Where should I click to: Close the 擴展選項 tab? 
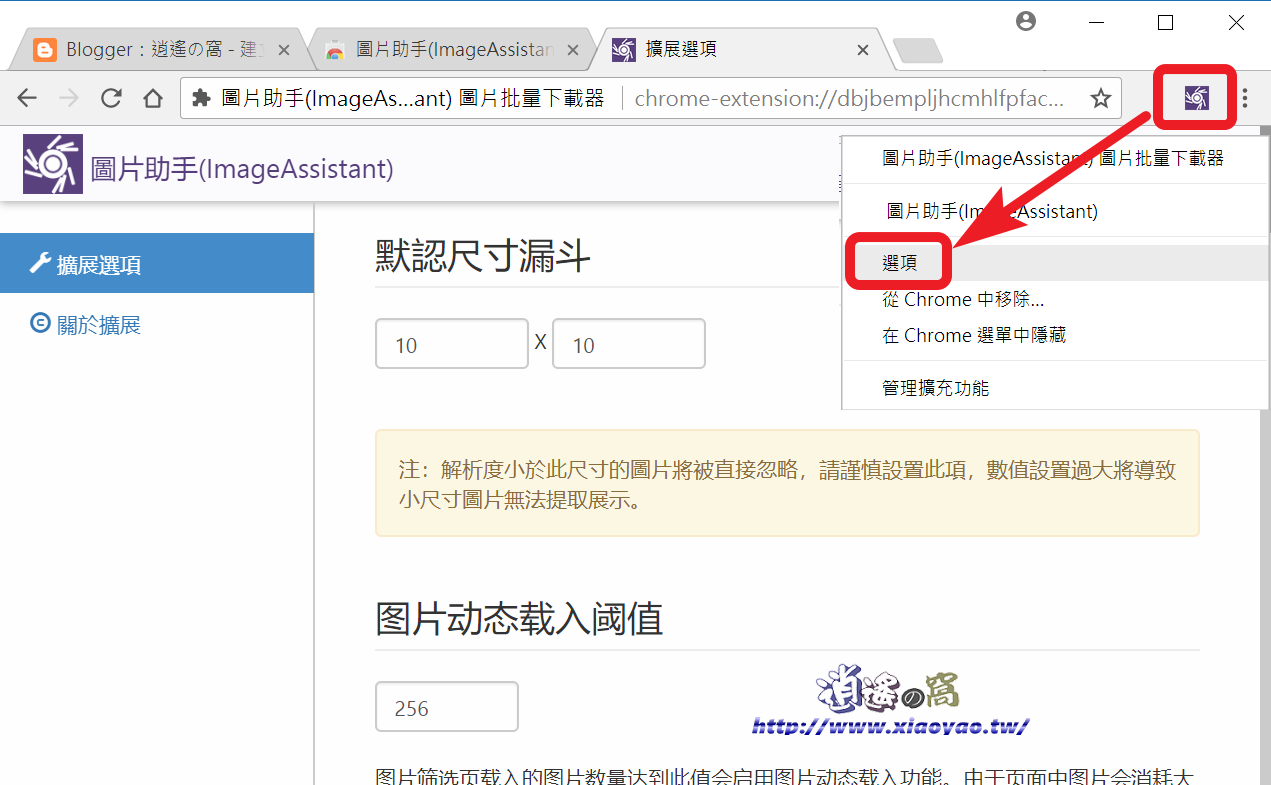coord(863,49)
